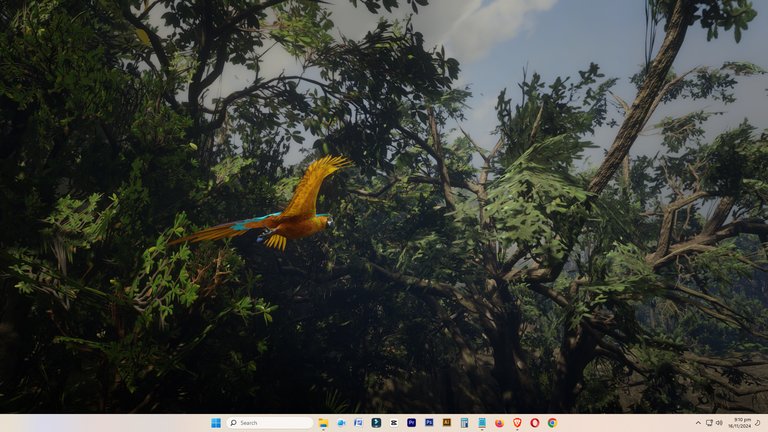
Task: Open the volume speaker tray icon
Action: click(719, 423)
